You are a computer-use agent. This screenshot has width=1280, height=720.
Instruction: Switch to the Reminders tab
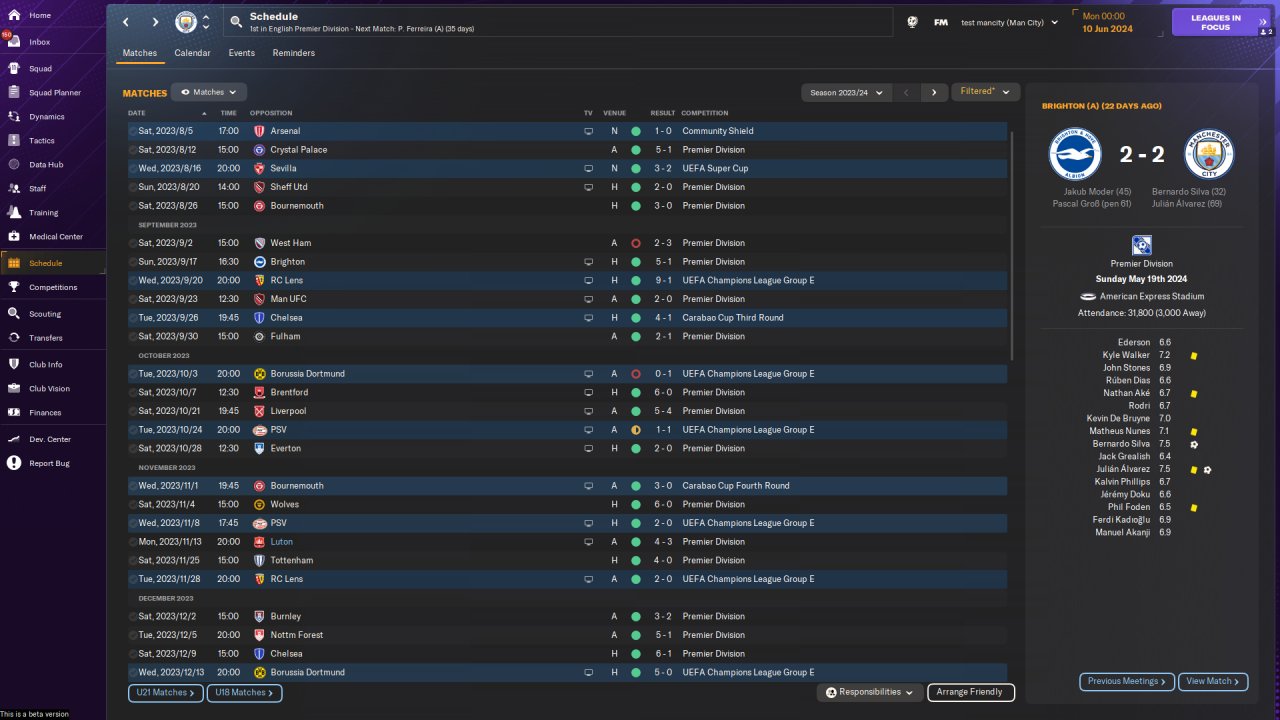pyautogui.click(x=294, y=53)
